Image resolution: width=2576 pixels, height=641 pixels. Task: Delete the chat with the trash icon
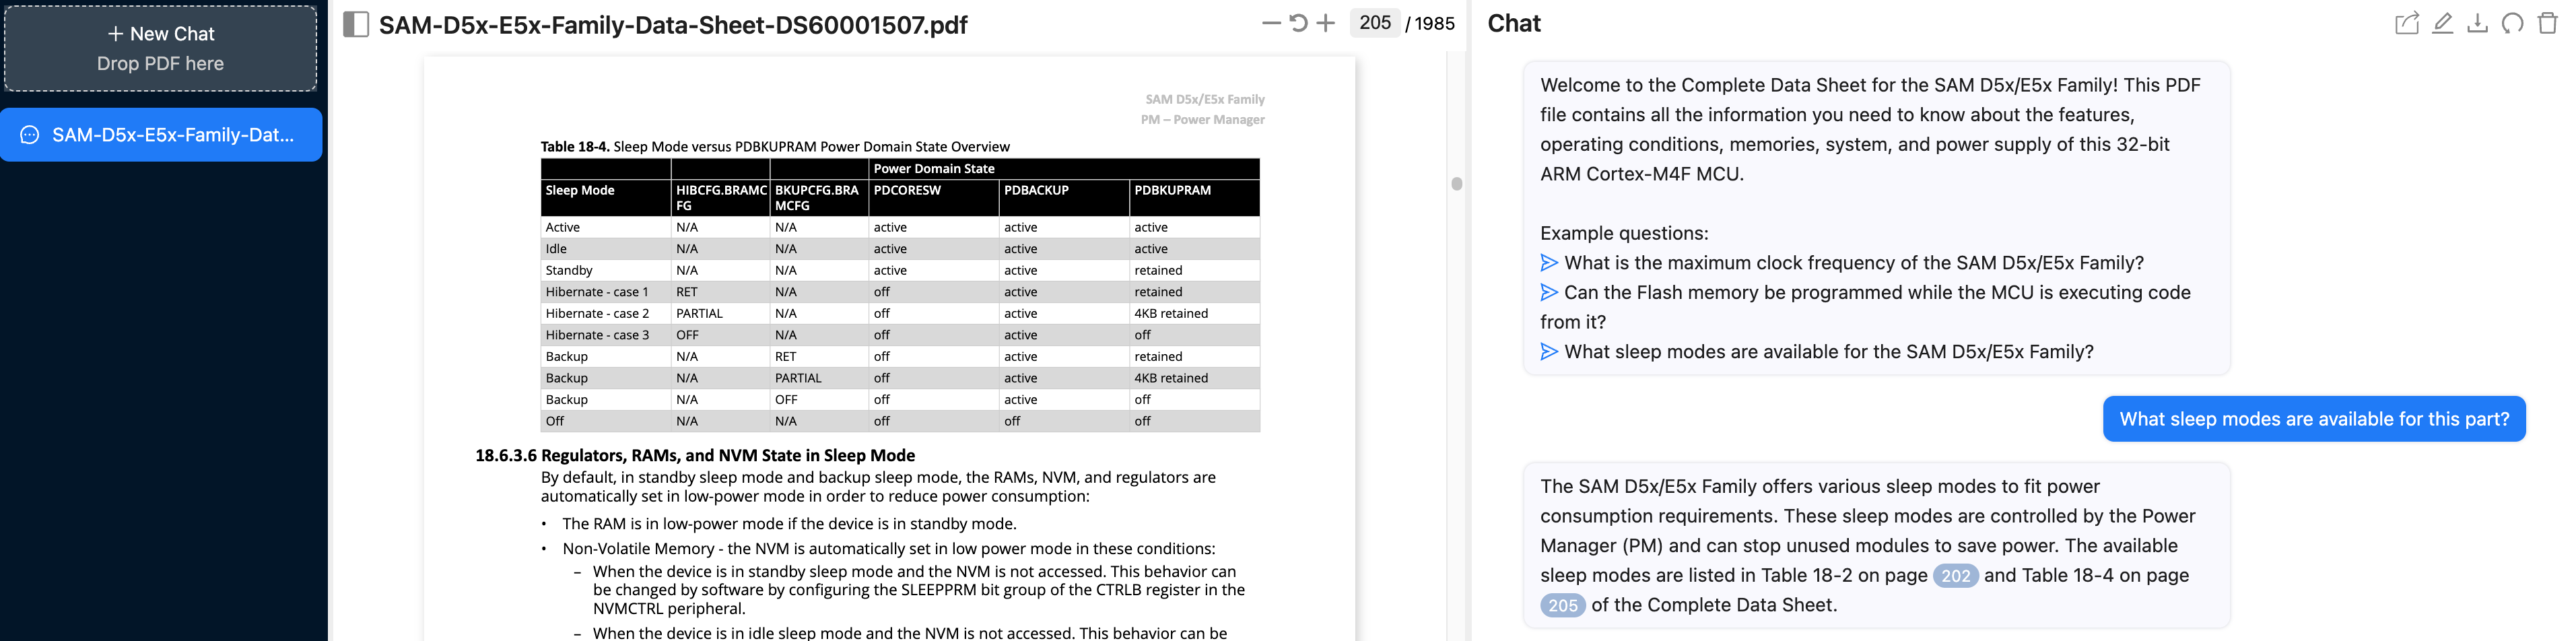click(2547, 23)
